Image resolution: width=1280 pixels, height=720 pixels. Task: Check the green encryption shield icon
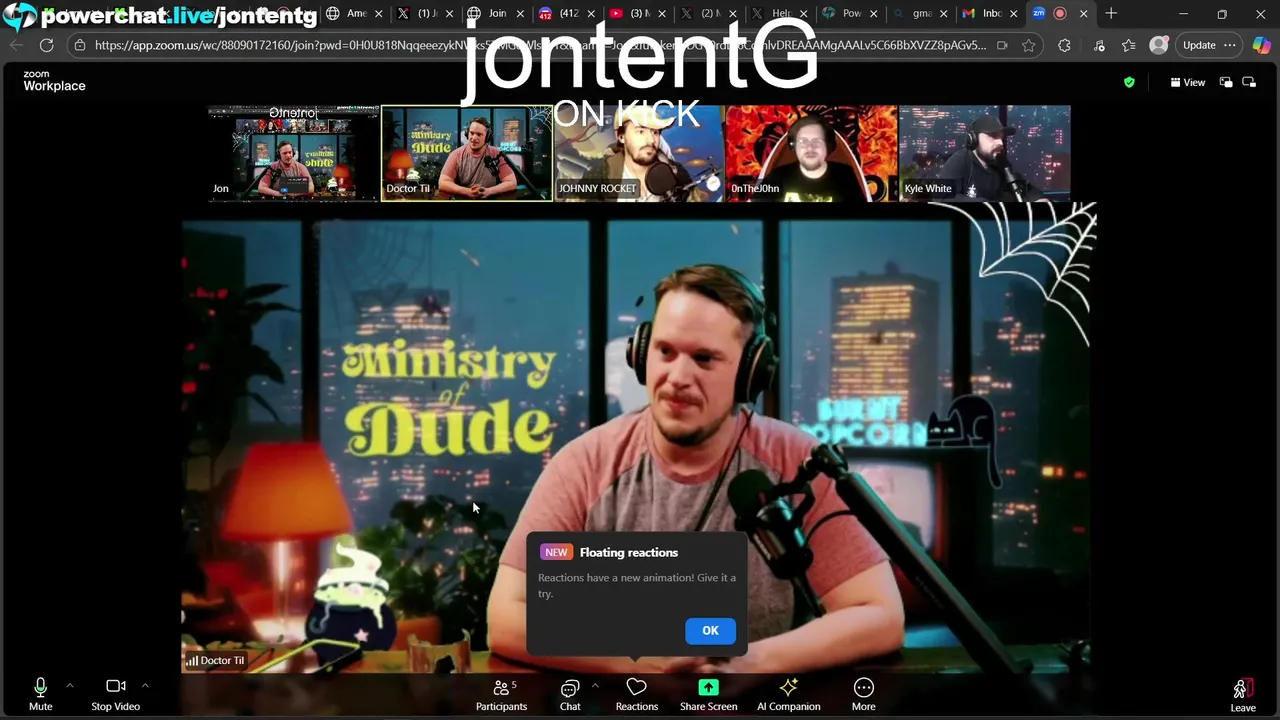(x=1129, y=82)
